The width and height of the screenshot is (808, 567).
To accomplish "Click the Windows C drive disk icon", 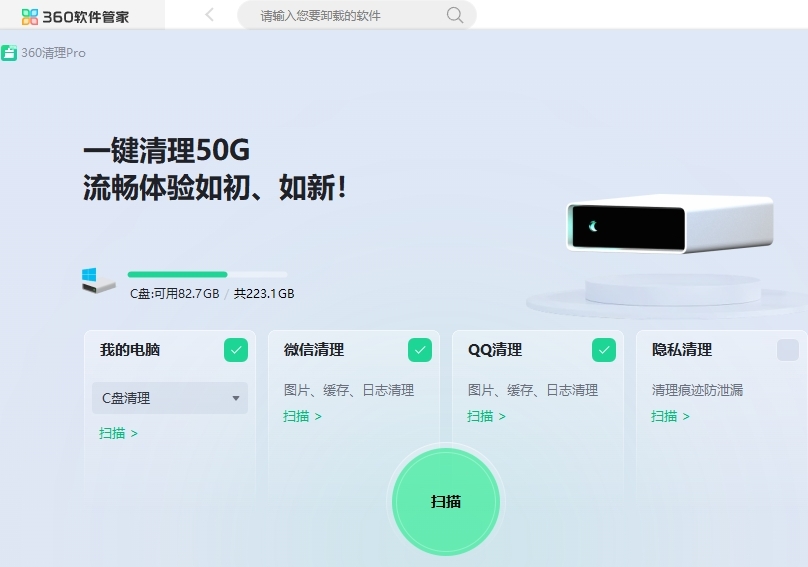I will pos(98,281).
